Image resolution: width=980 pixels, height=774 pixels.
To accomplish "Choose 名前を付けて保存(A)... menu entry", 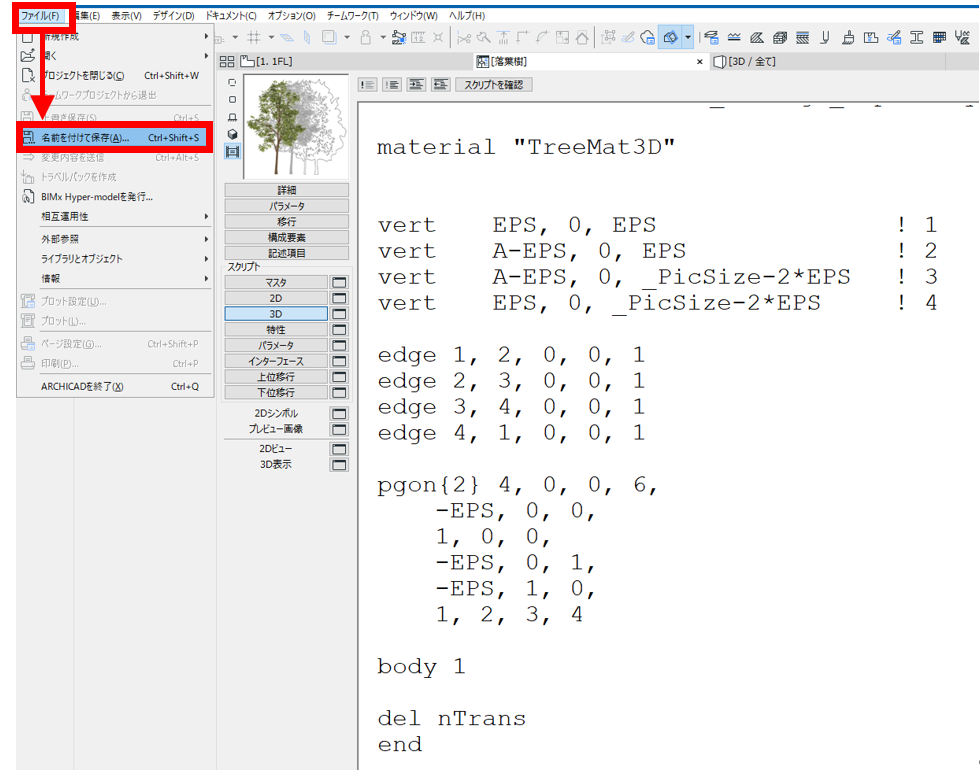I will pyautogui.click(x=115, y=138).
